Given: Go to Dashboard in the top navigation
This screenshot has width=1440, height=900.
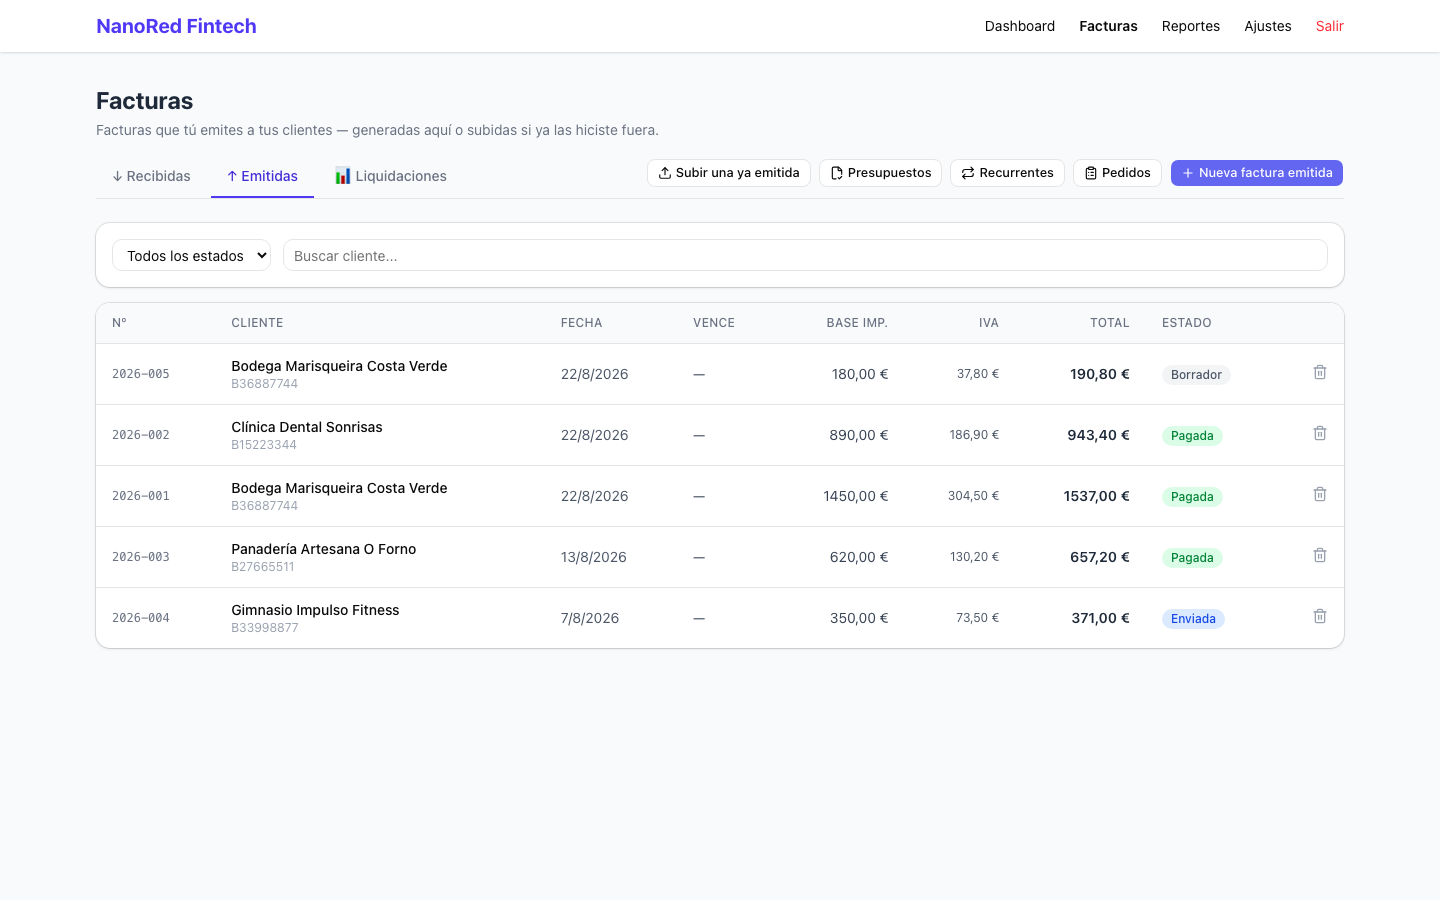Looking at the screenshot, I should 1019,26.
